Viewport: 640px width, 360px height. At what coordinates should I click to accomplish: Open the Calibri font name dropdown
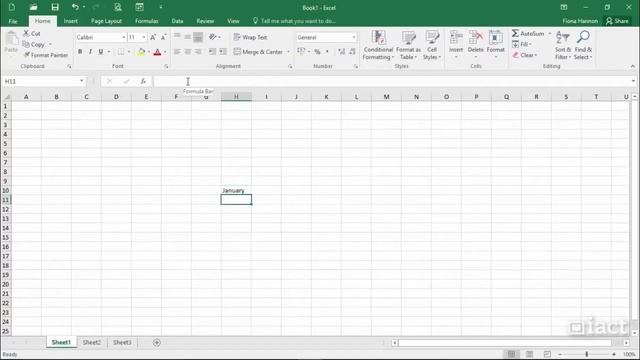[x=124, y=37]
